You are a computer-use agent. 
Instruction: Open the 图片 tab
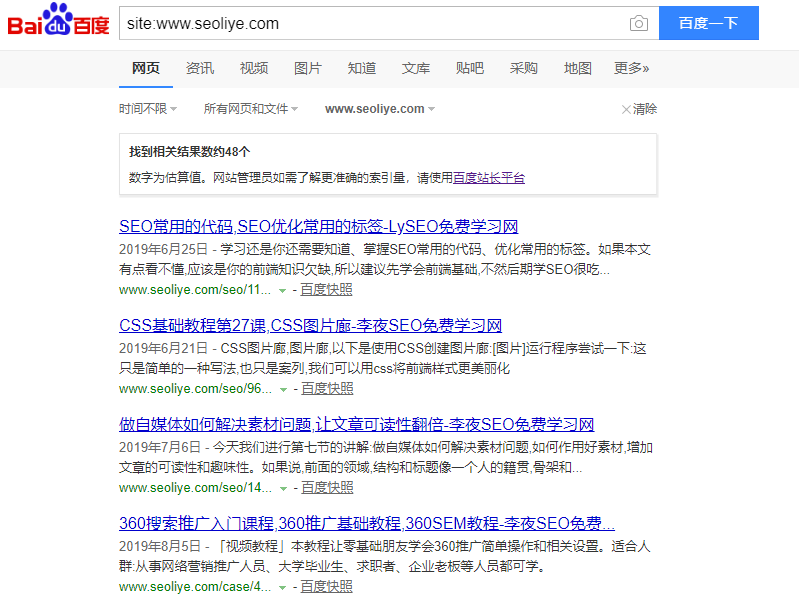click(x=308, y=68)
